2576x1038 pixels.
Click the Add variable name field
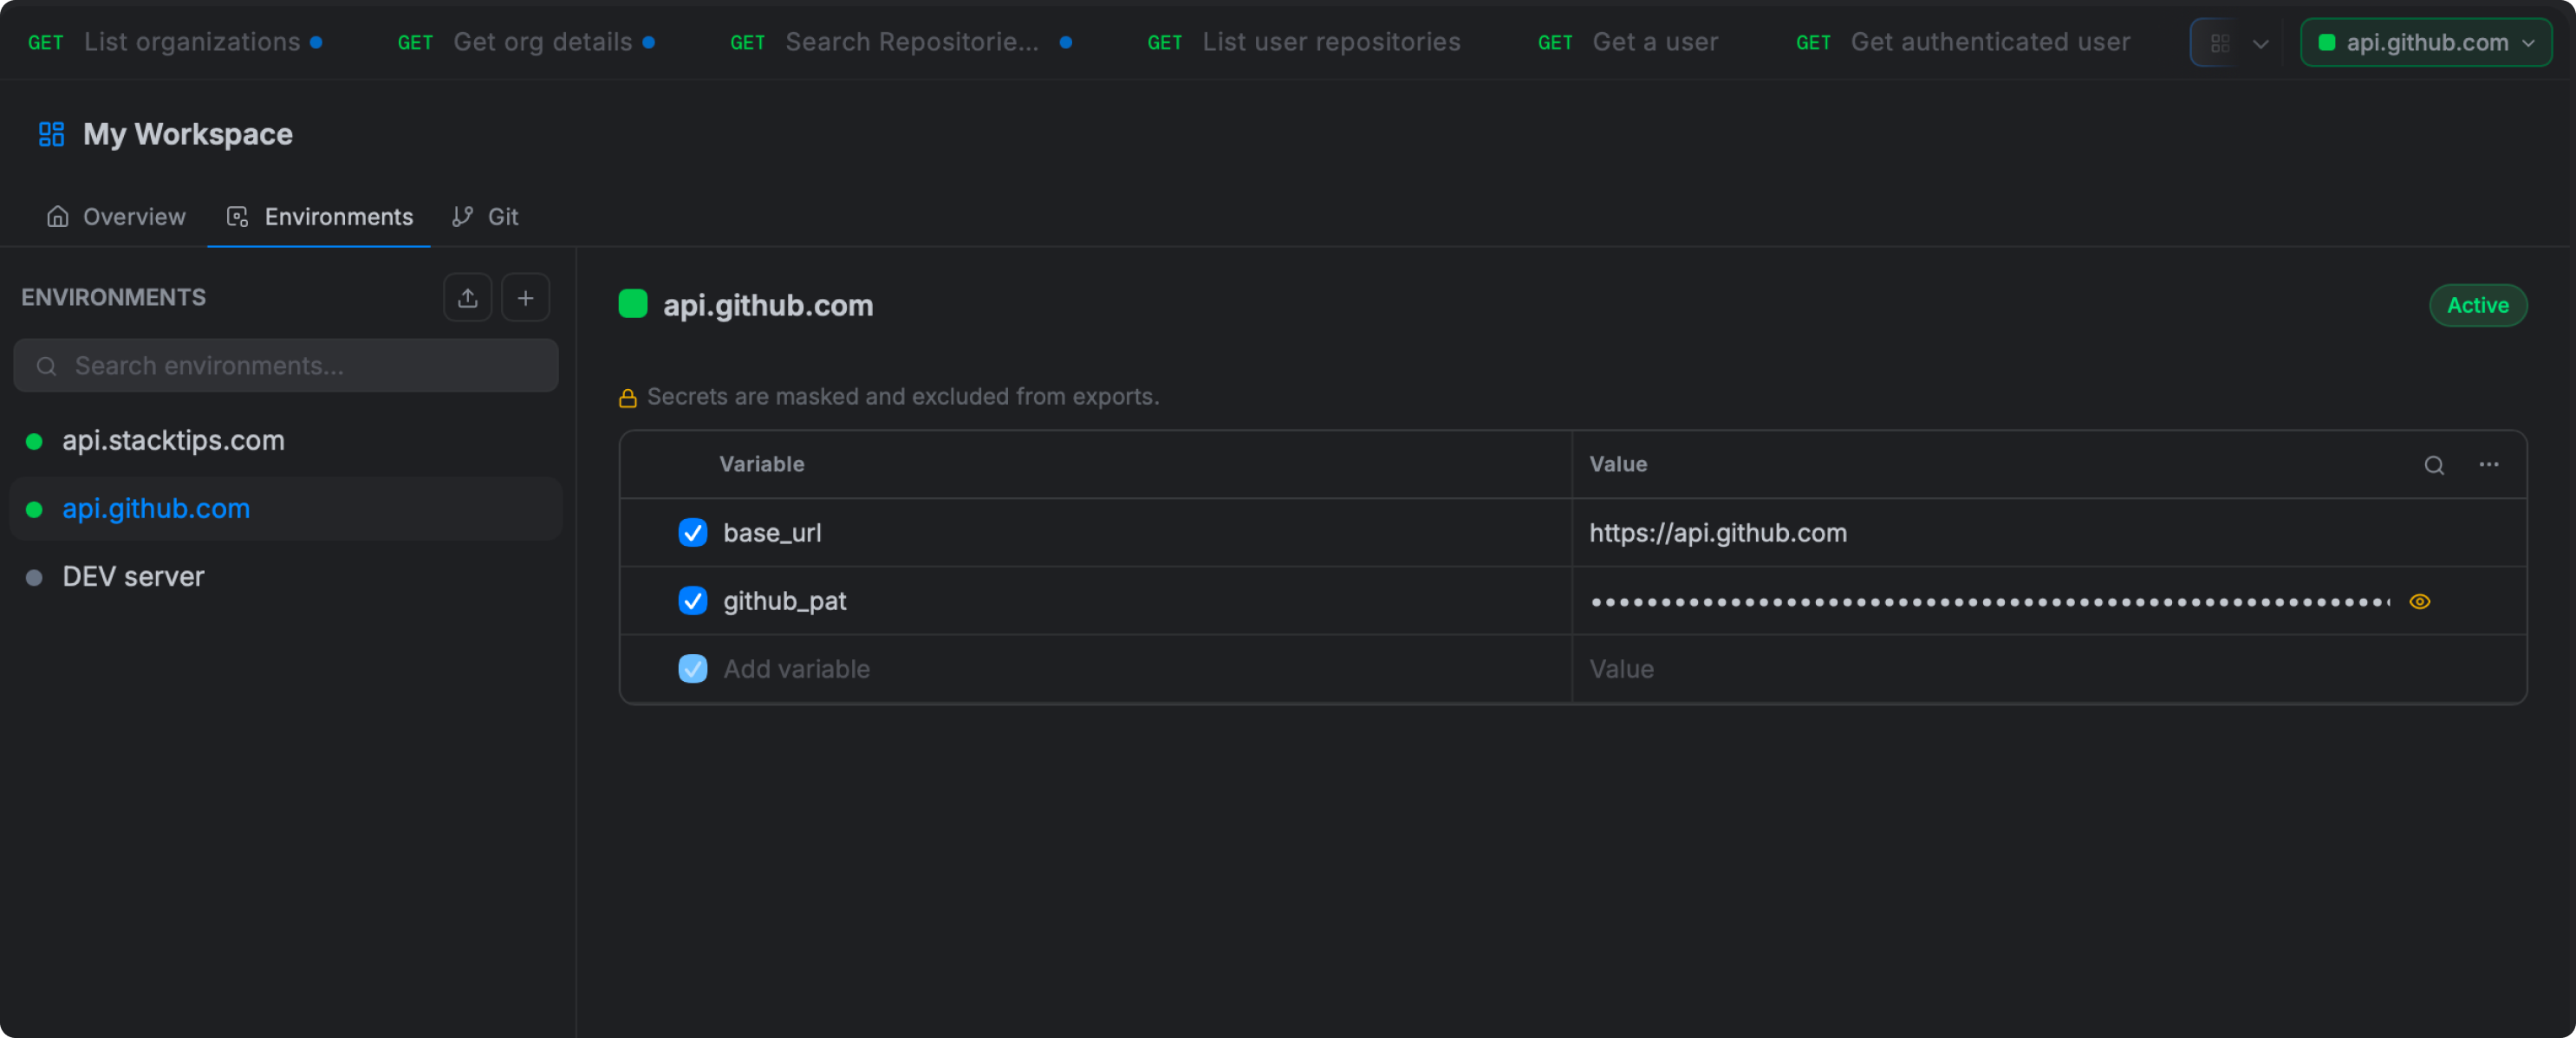pyautogui.click(x=797, y=668)
